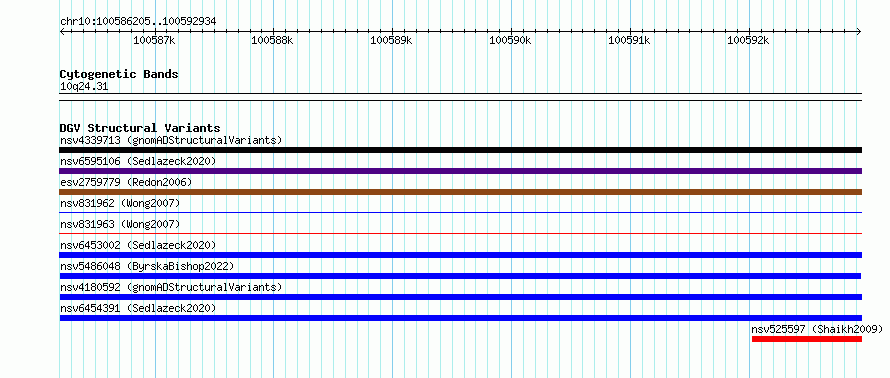Open nsv5486048 (ByrskaBishop2022) variant label
The image size is (890, 378).
click(147, 266)
